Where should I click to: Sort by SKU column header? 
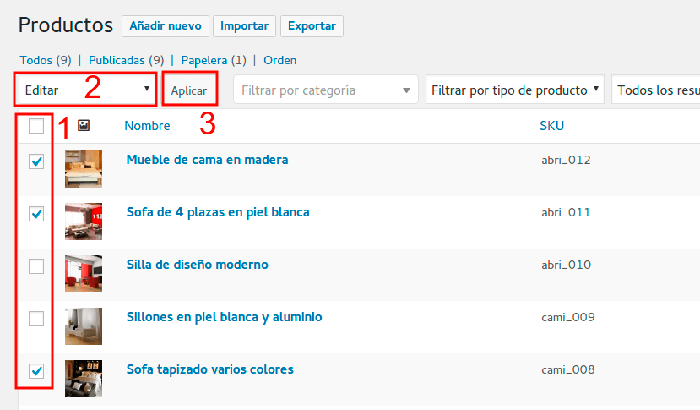551,126
